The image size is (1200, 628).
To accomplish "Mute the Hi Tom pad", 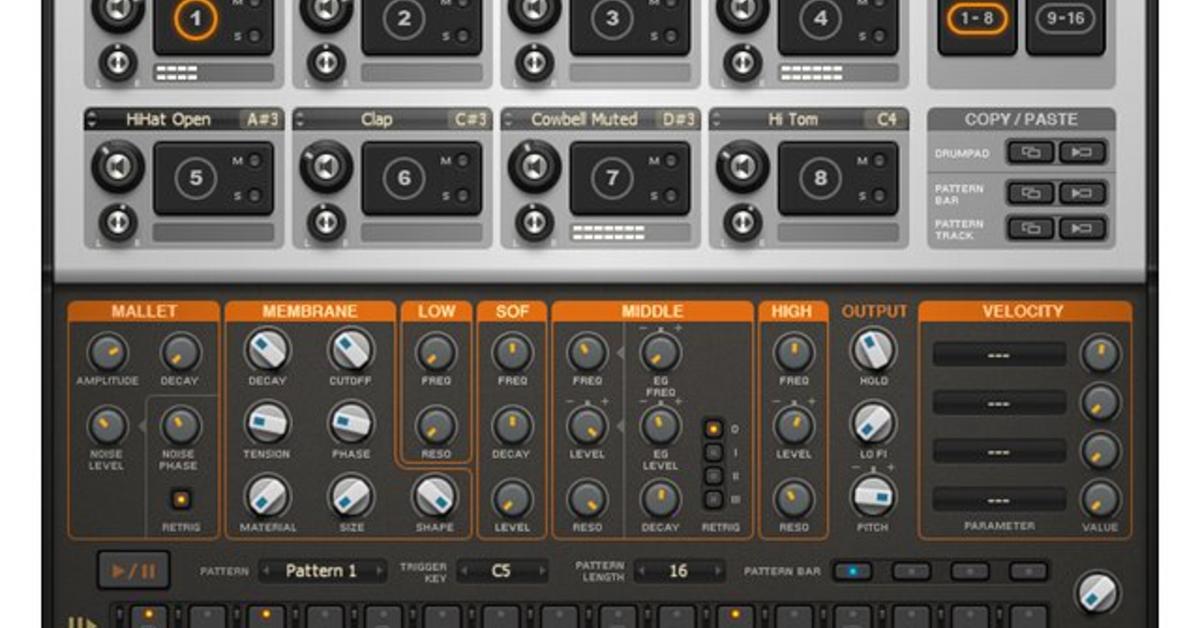I will click(879, 161).
